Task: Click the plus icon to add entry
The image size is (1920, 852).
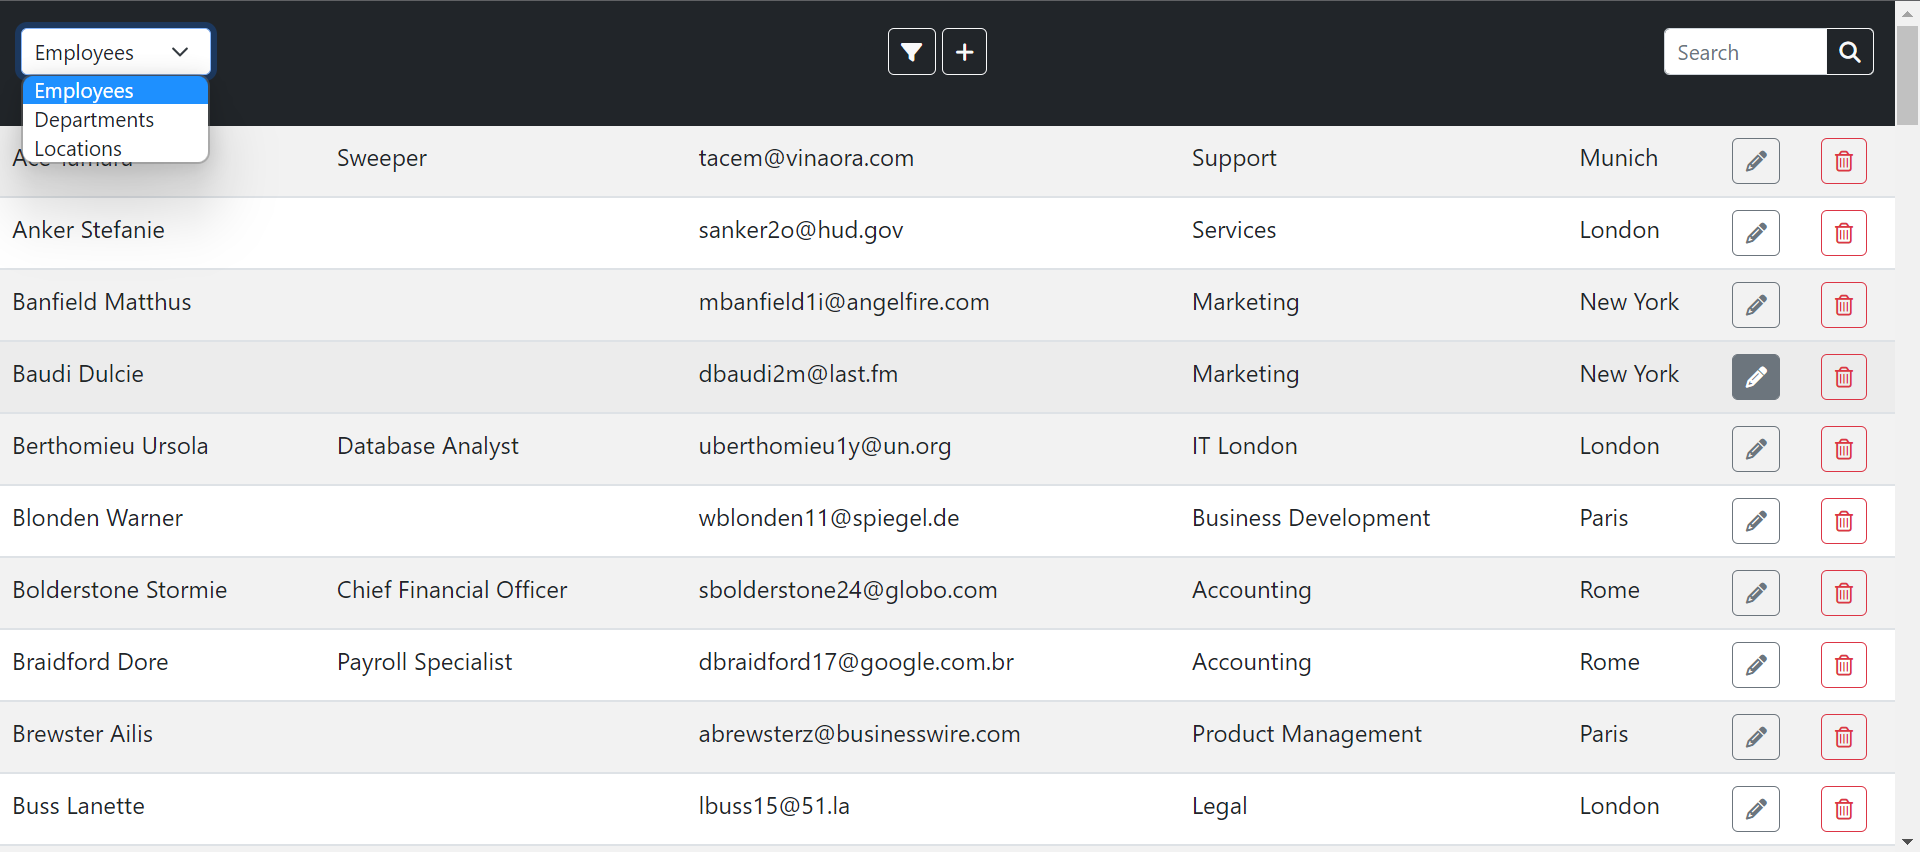Action: coord(964,52)
